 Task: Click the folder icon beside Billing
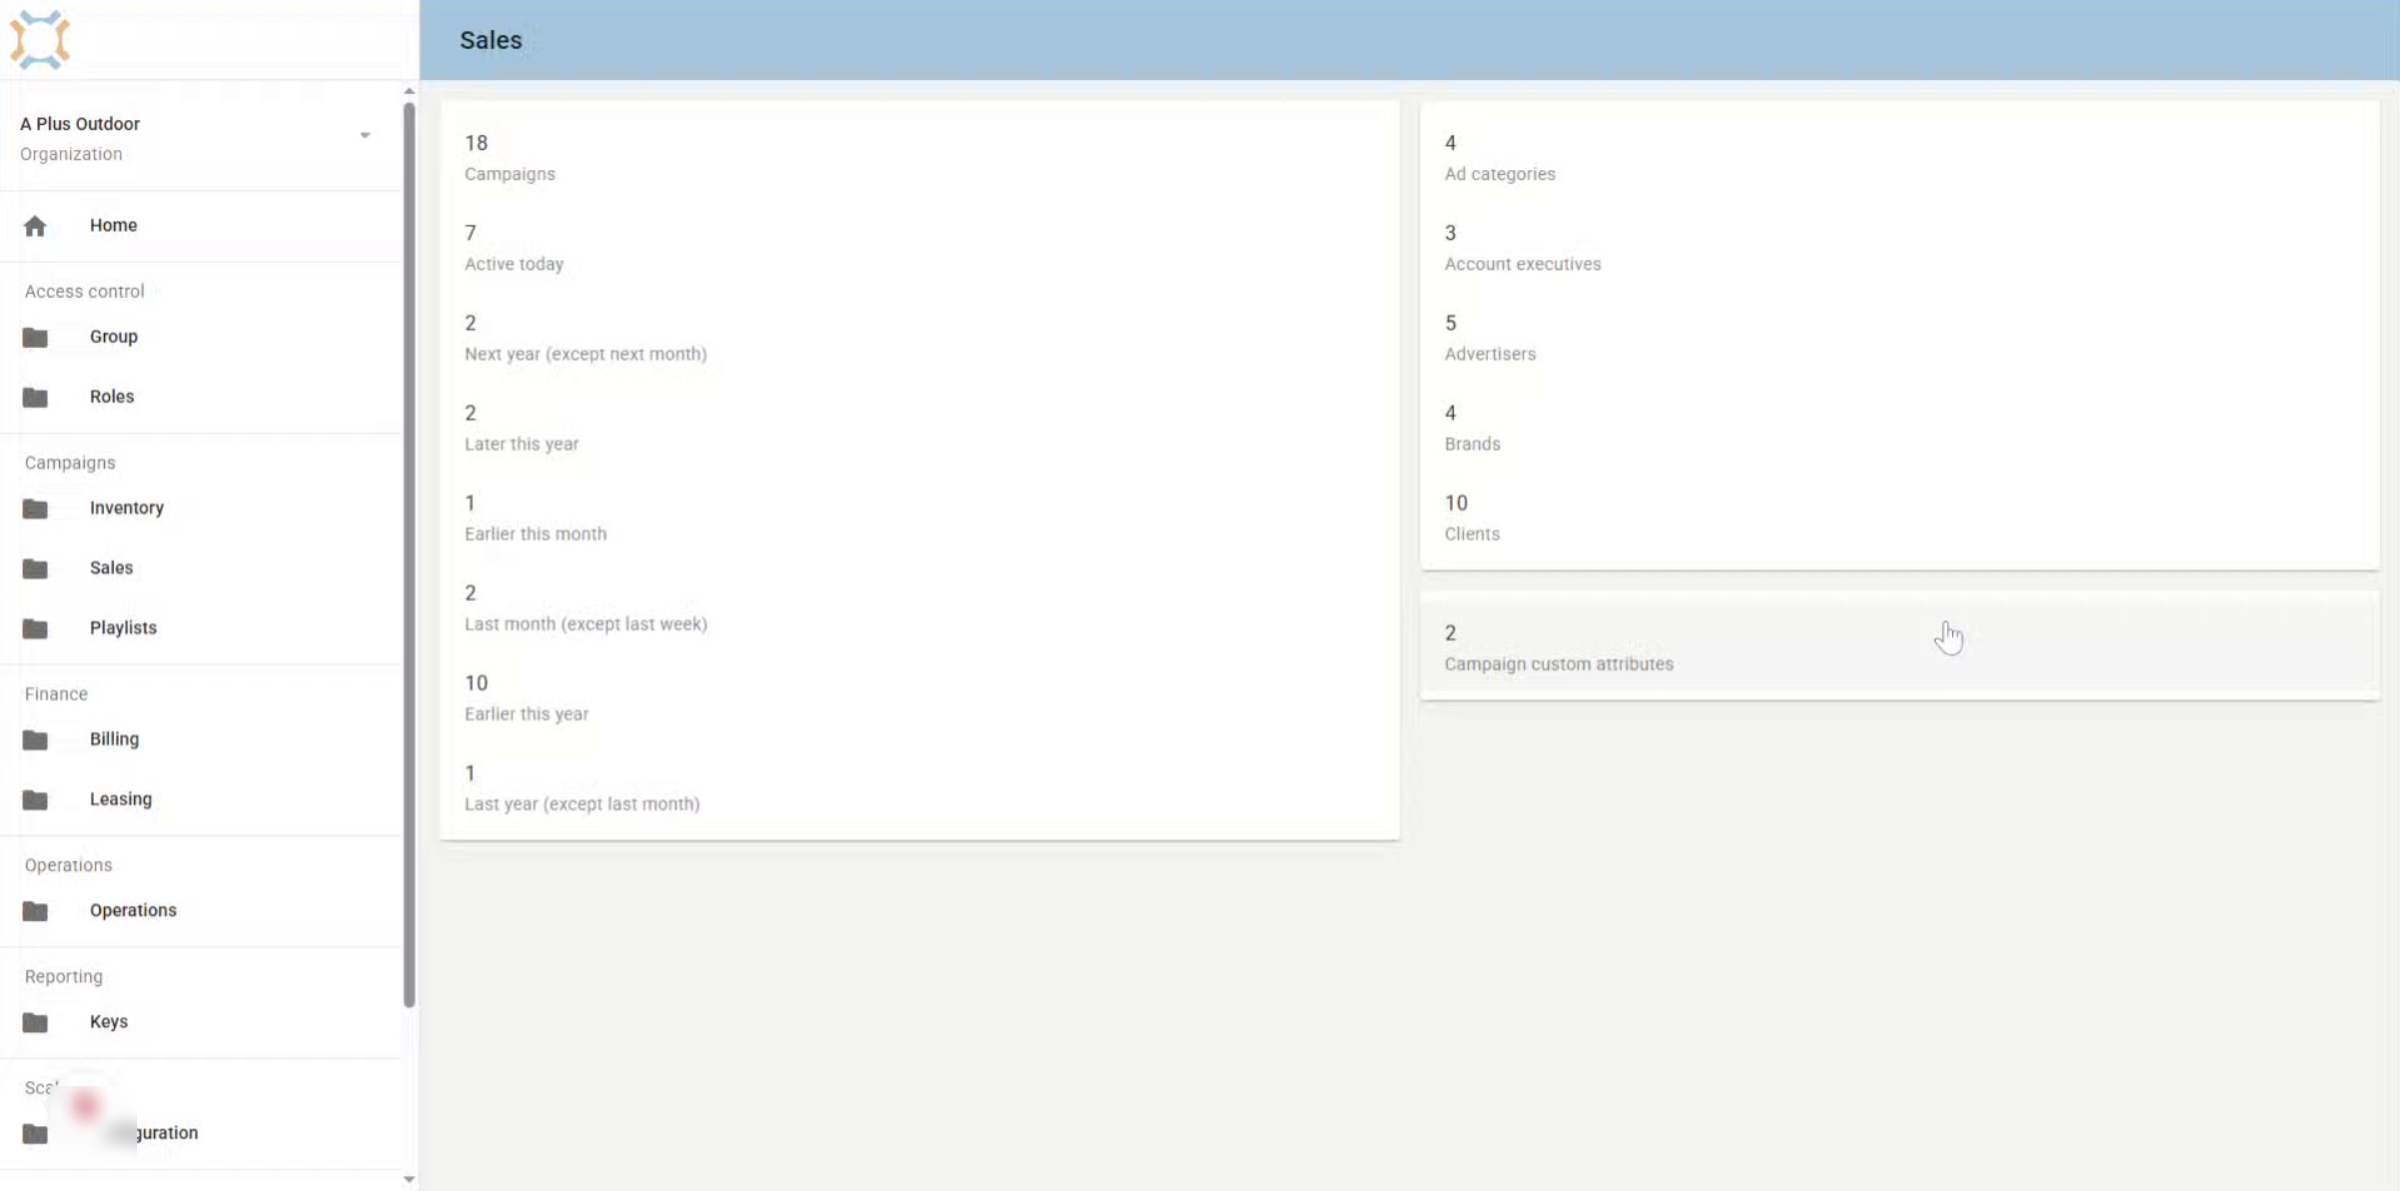pos(35,740)
